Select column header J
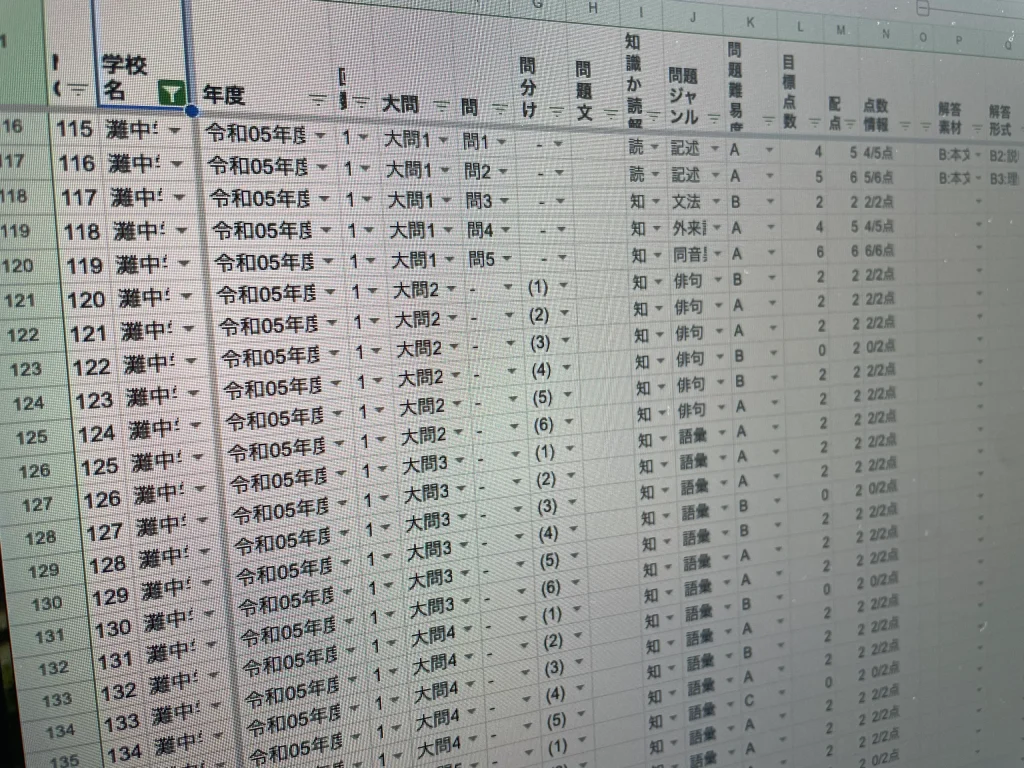This screenshot has width=1024, height=768. pyautogui.click(x=693, y=17)
